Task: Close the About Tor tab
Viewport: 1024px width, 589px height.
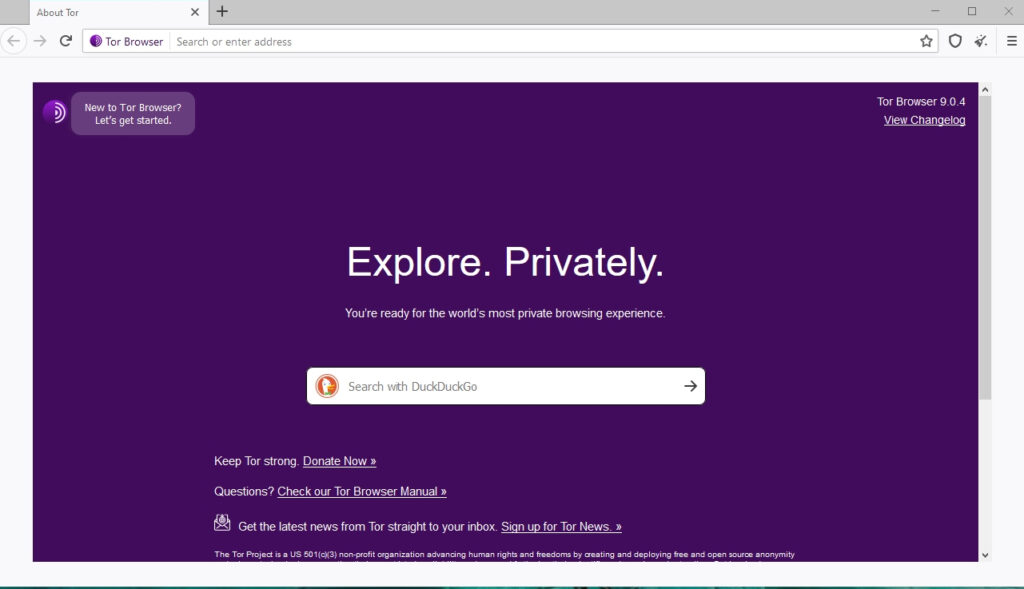Action: coord(195,12)
